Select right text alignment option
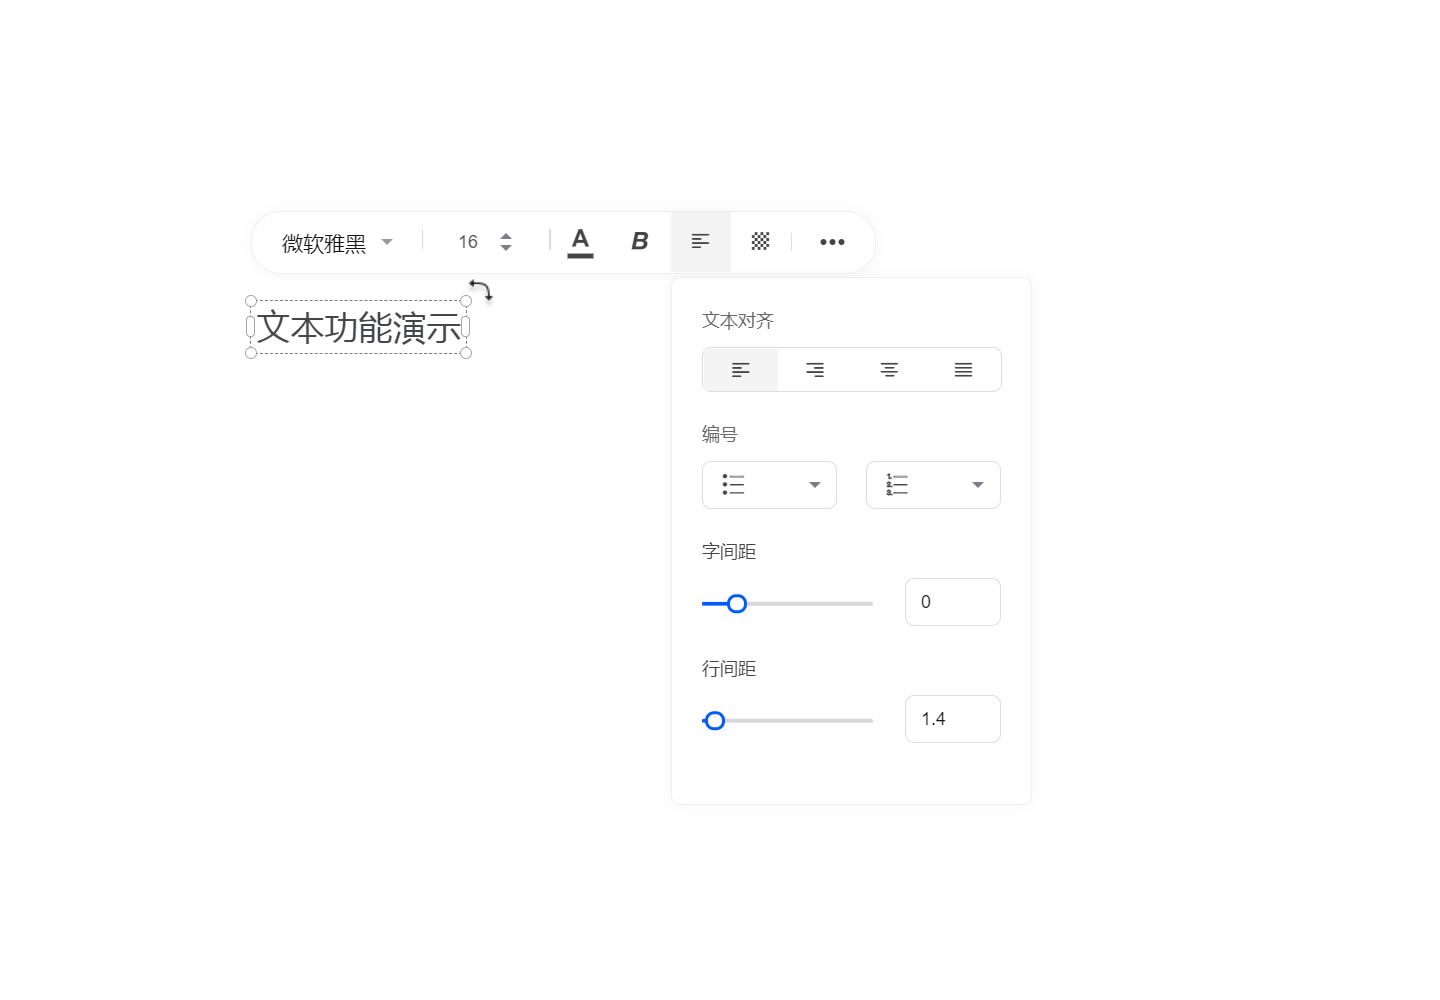 (815, 370)
